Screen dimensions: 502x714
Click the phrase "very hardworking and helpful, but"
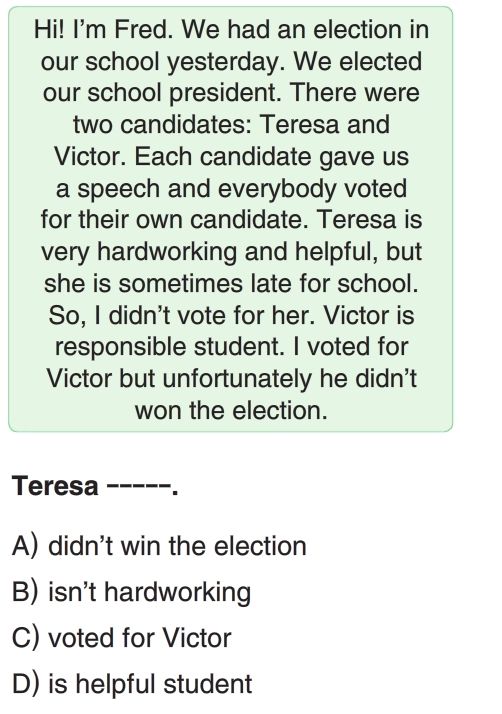coord(231,252)
